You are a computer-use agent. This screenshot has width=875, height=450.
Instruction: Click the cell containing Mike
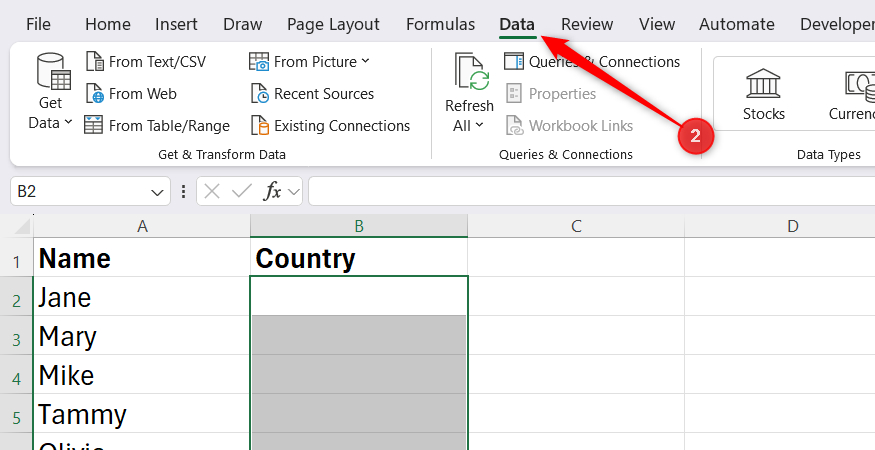[x=142, y=375]
